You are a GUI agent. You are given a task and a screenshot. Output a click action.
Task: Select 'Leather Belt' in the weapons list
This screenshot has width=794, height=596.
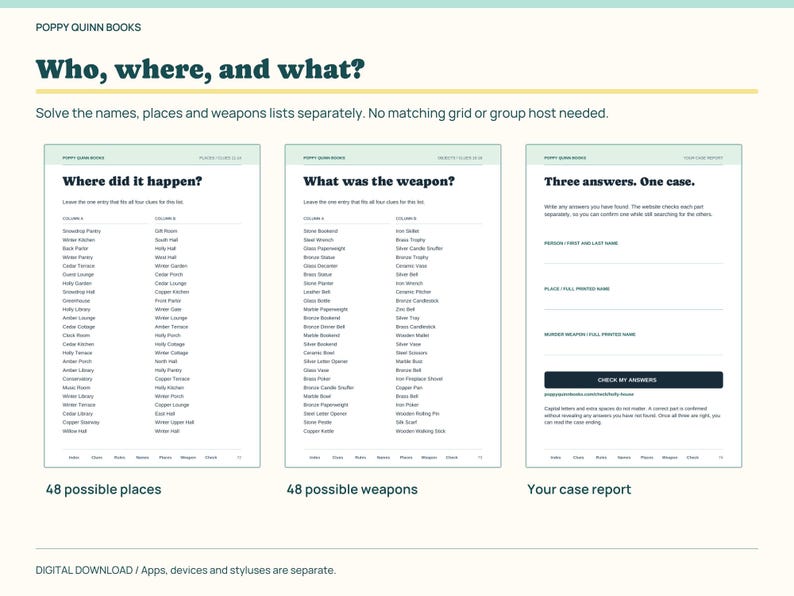pos(317,292)
